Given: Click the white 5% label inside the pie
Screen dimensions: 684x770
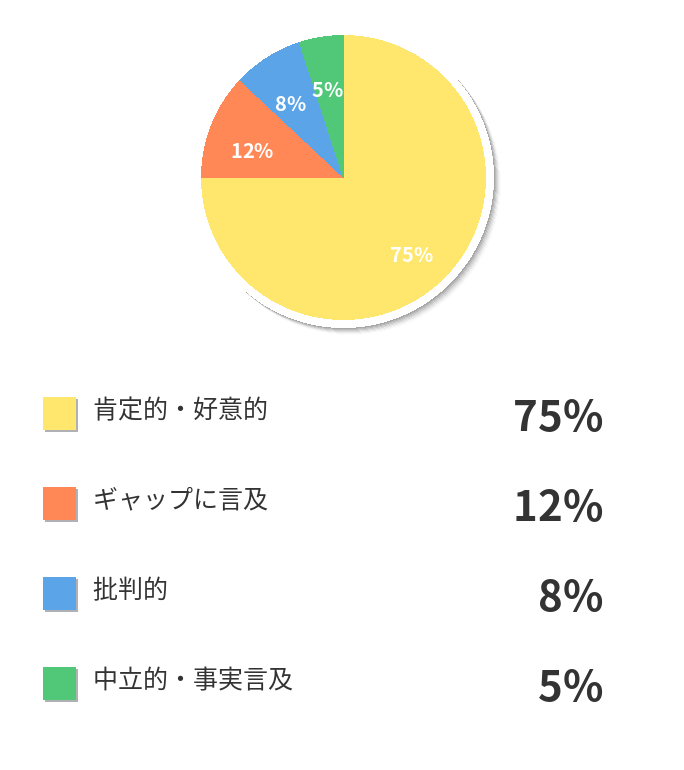Looking at the screenshot, I should click(327, 90).
